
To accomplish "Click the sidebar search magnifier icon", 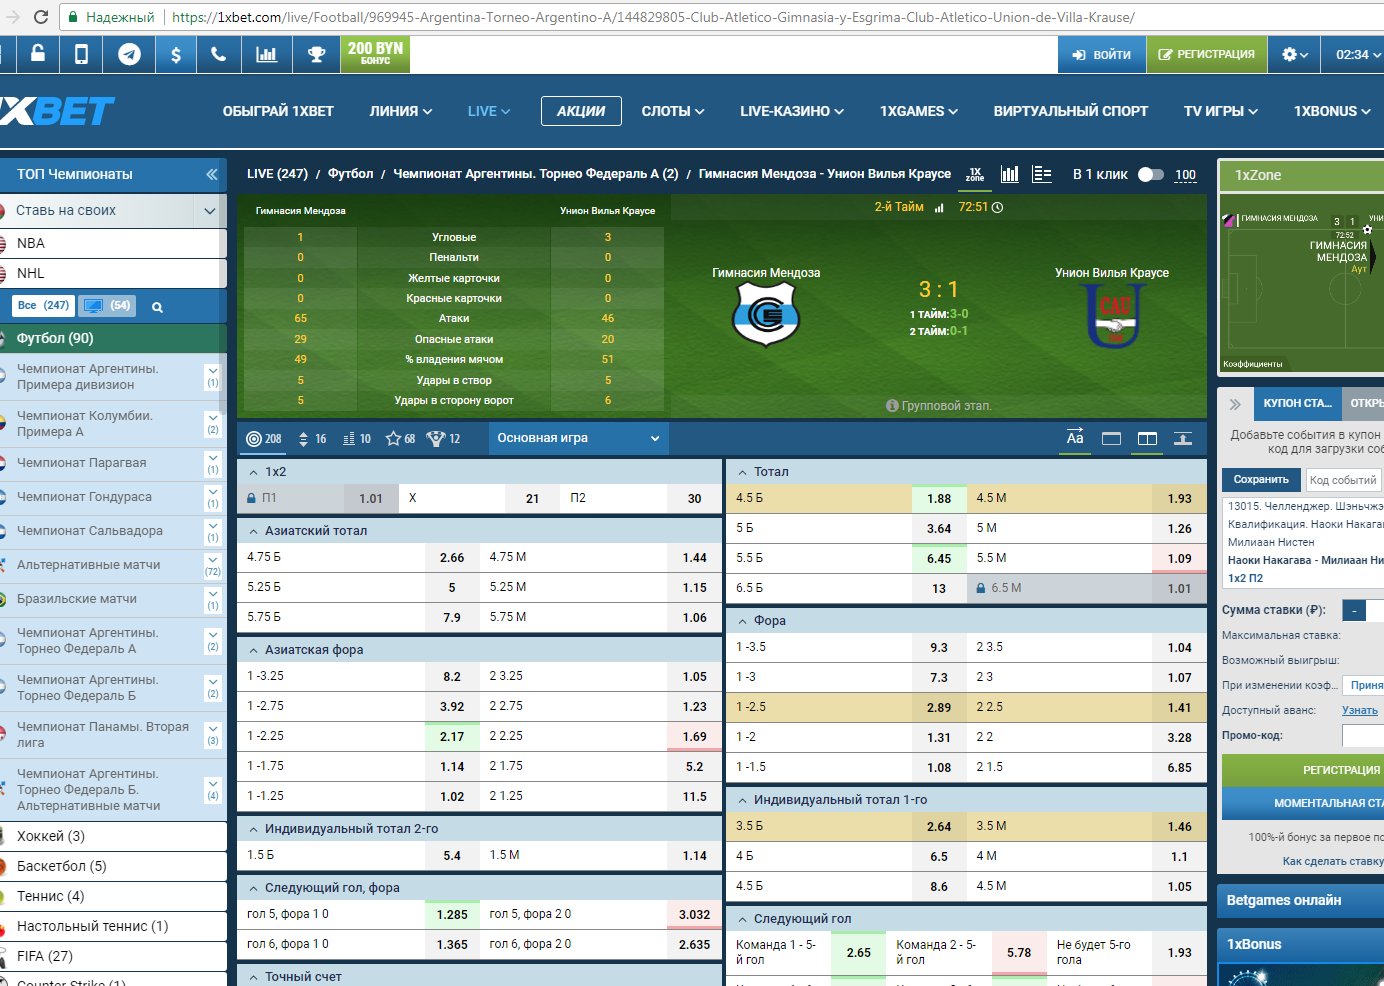I will point(157,307).
